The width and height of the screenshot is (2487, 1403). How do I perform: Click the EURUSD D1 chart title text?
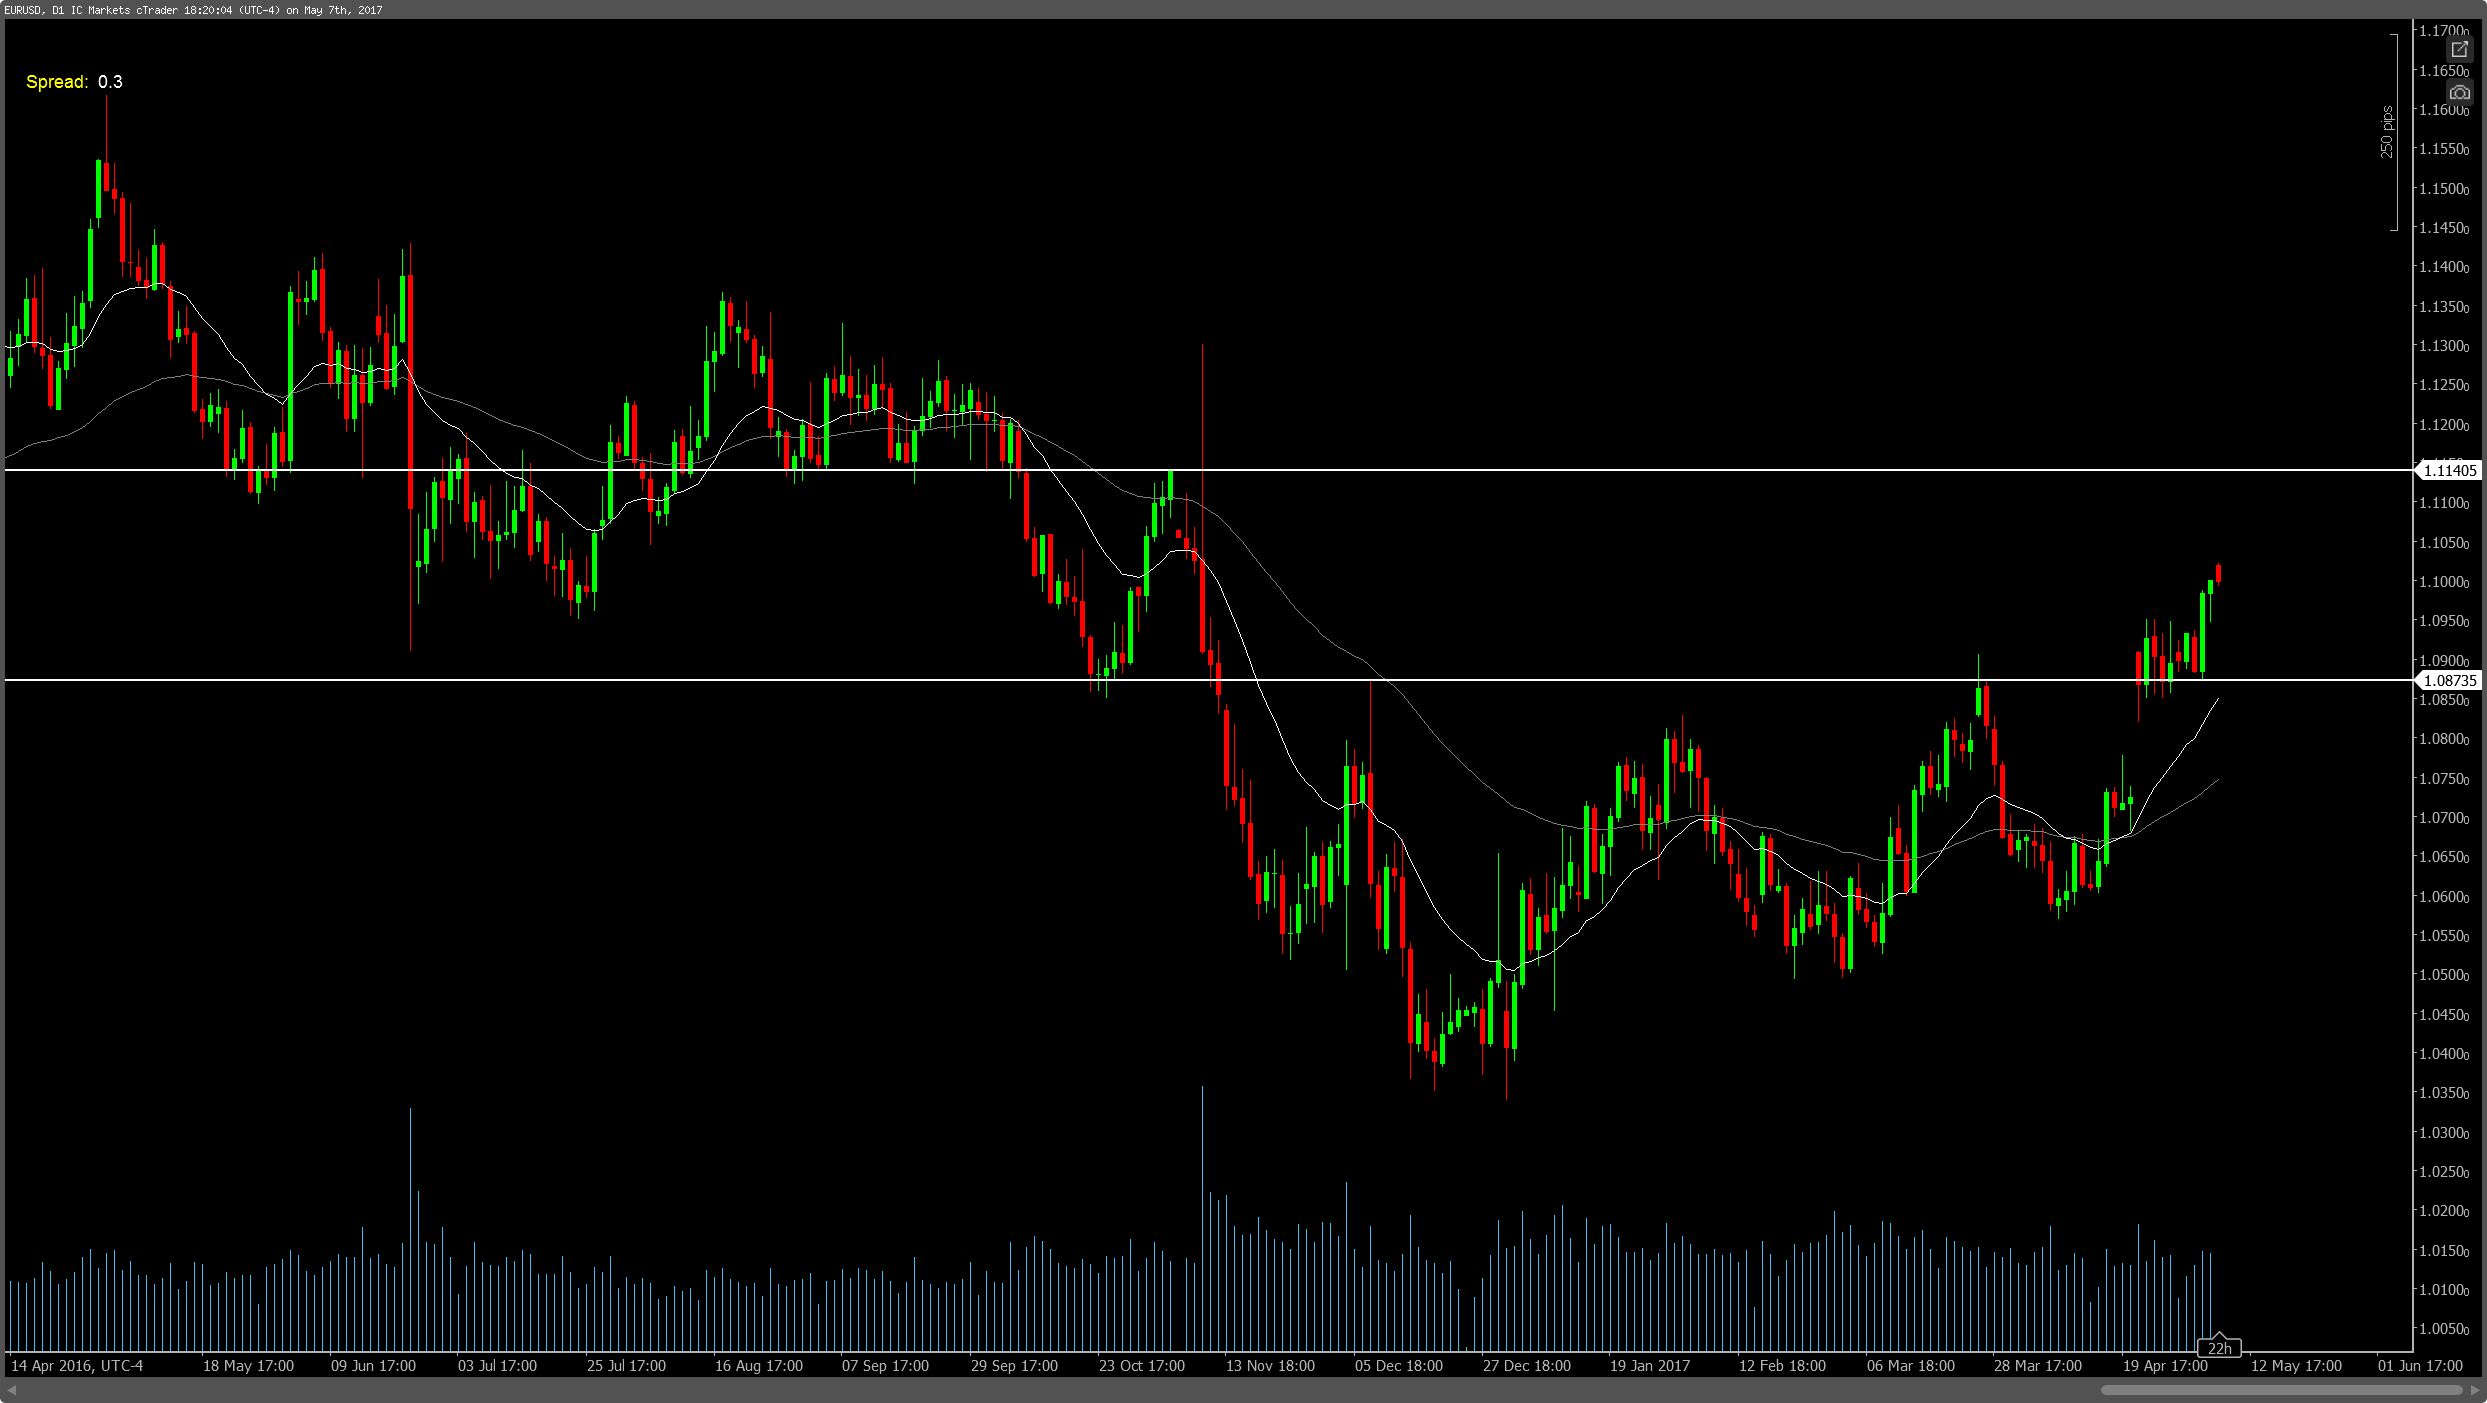point(194,10)
